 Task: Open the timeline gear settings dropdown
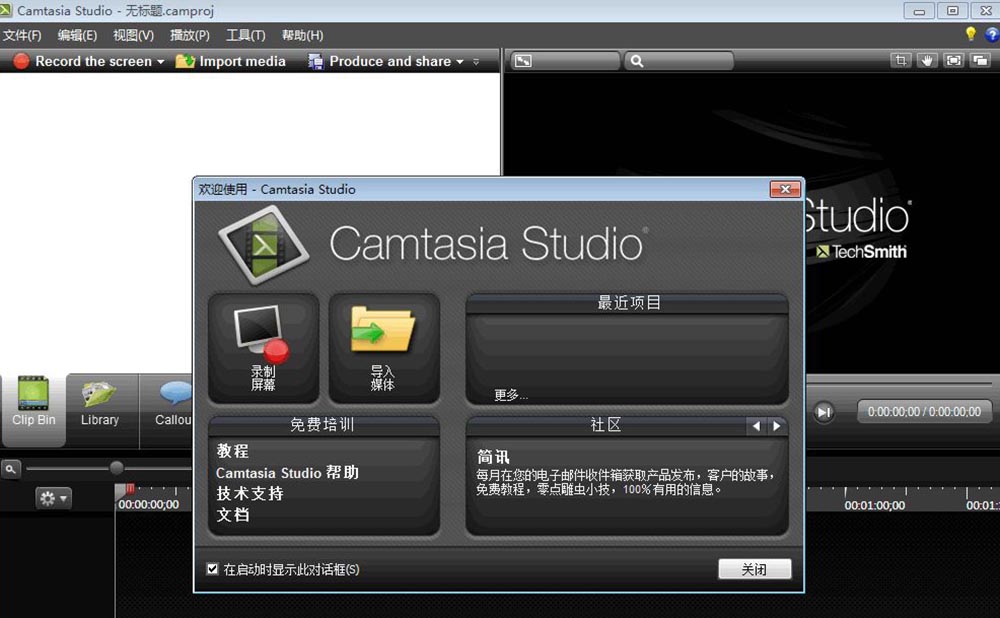pos(54,498)
